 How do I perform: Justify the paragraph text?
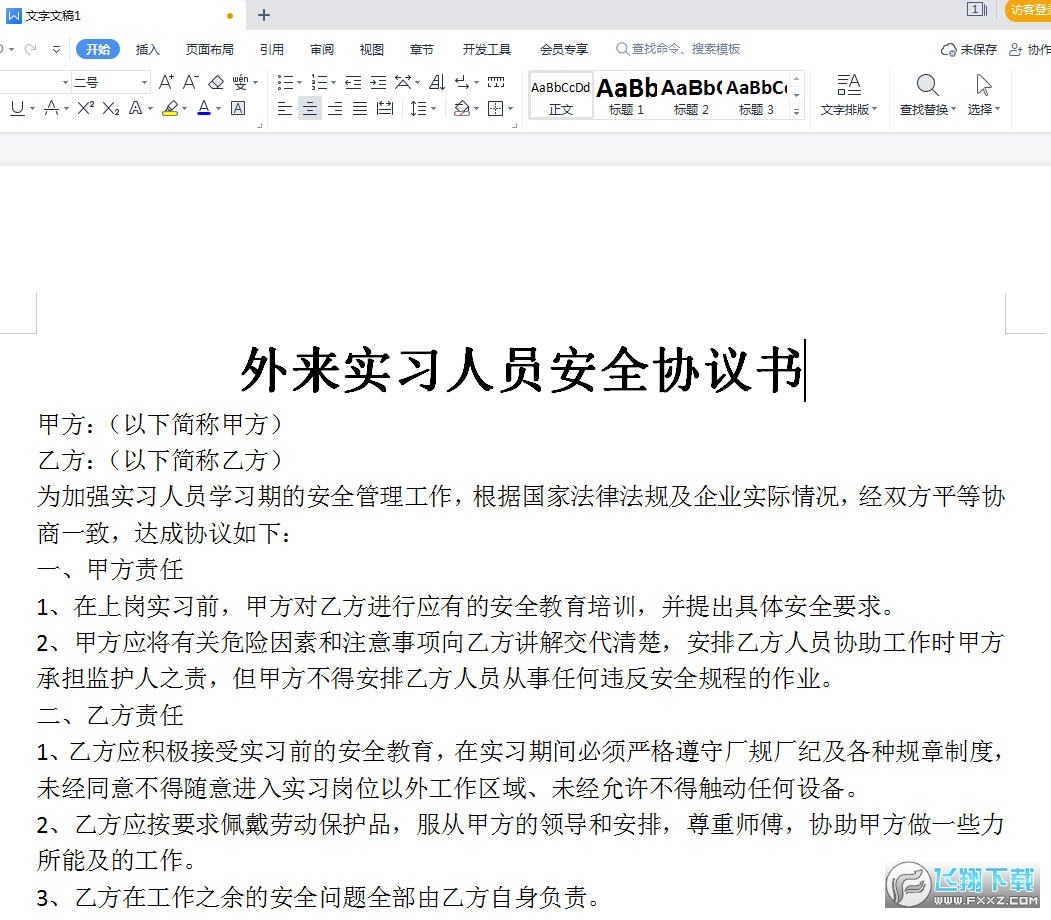[360, 108]
